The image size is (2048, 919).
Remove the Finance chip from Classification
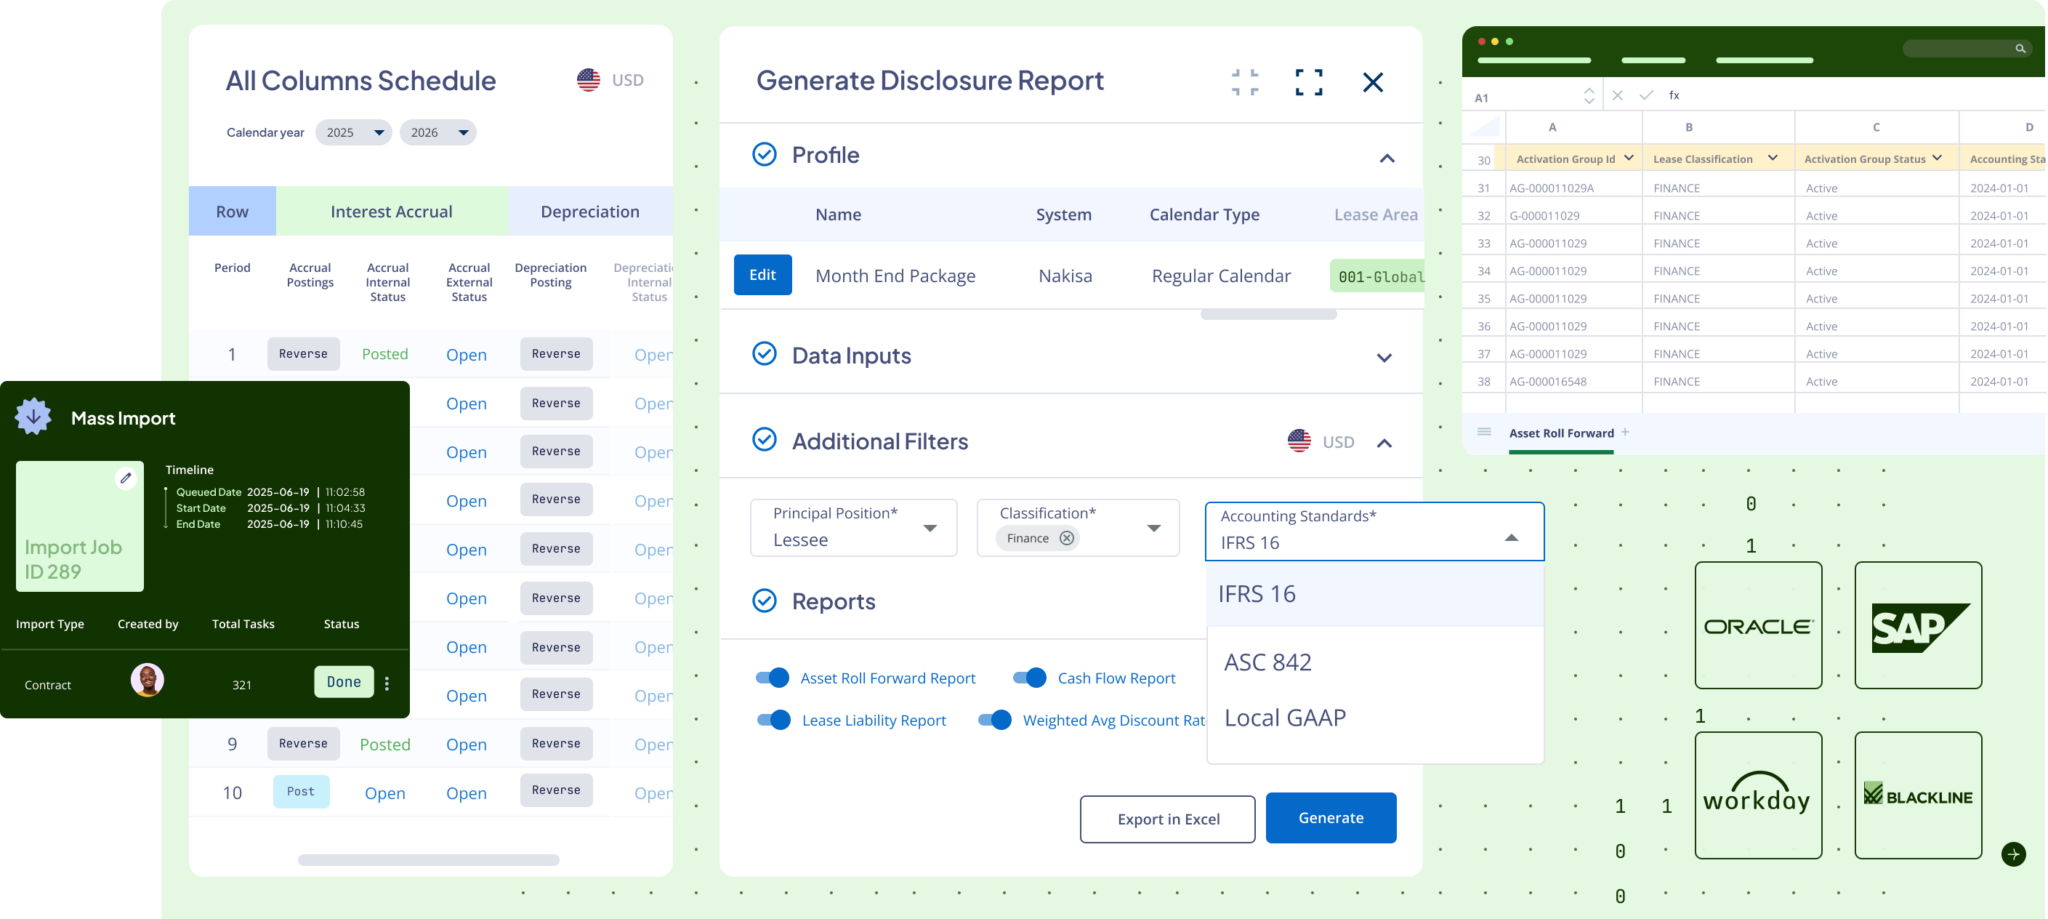point(1067,538)
